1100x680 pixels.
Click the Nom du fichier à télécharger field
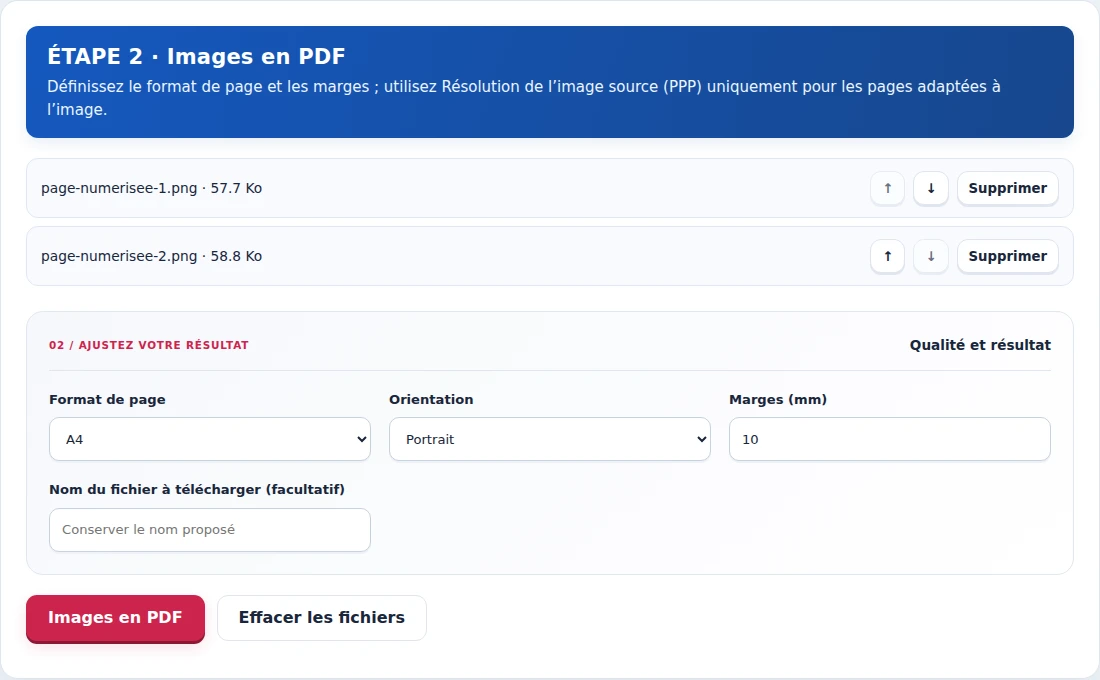coord(210,530)
